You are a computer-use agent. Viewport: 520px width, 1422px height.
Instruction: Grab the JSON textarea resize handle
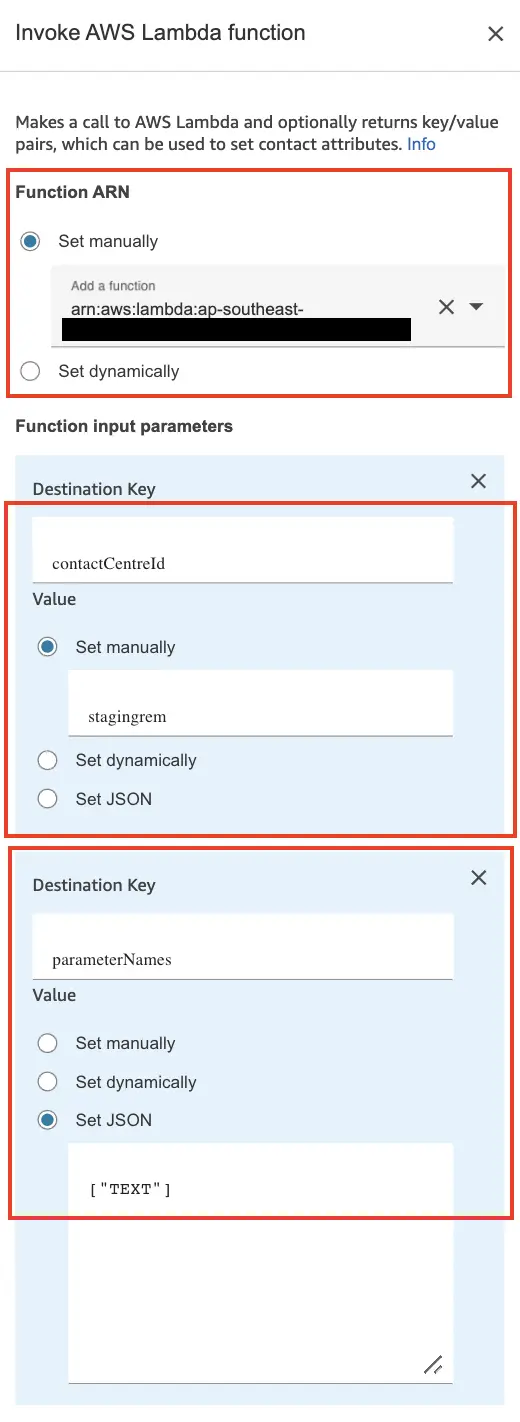[x=433, y=1364]
